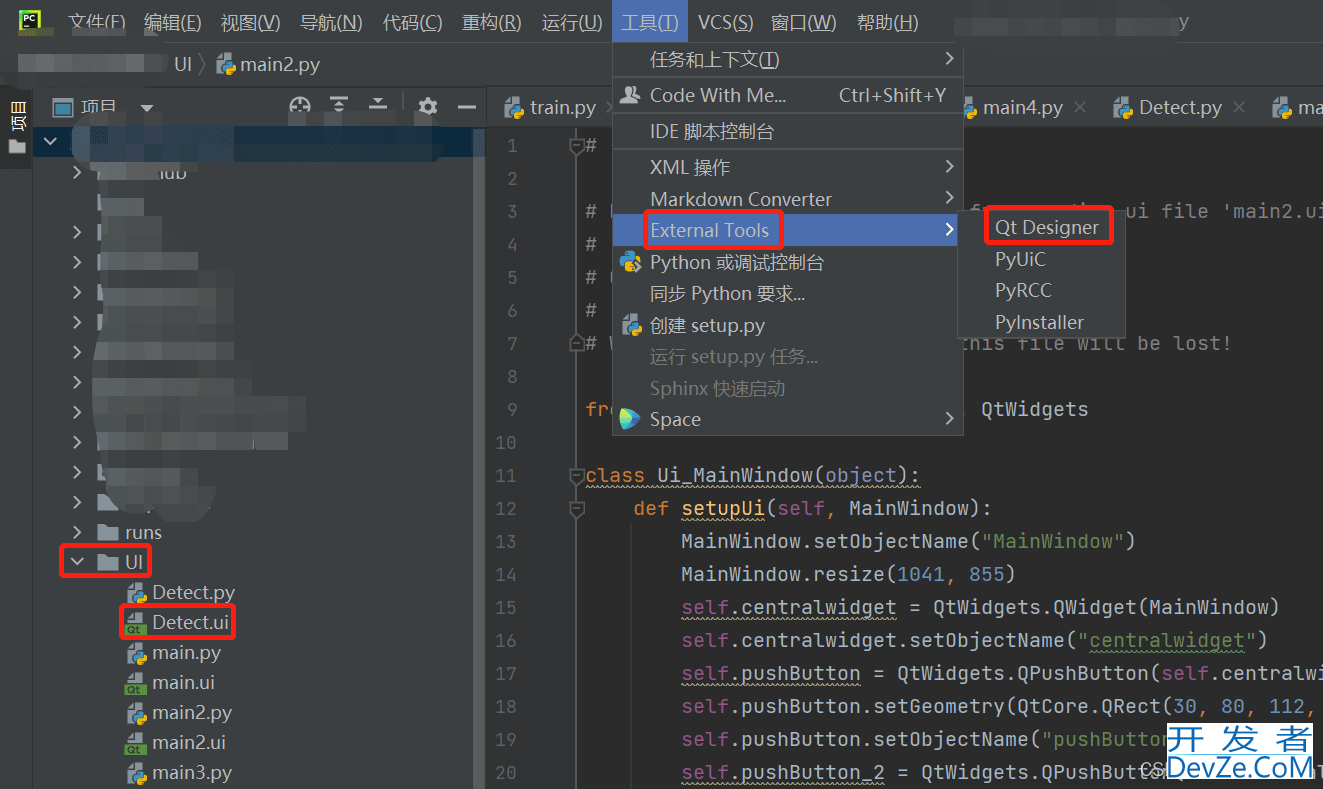Open the 代码(C) menu
The image size is (1323, 789).
[412, 22]
